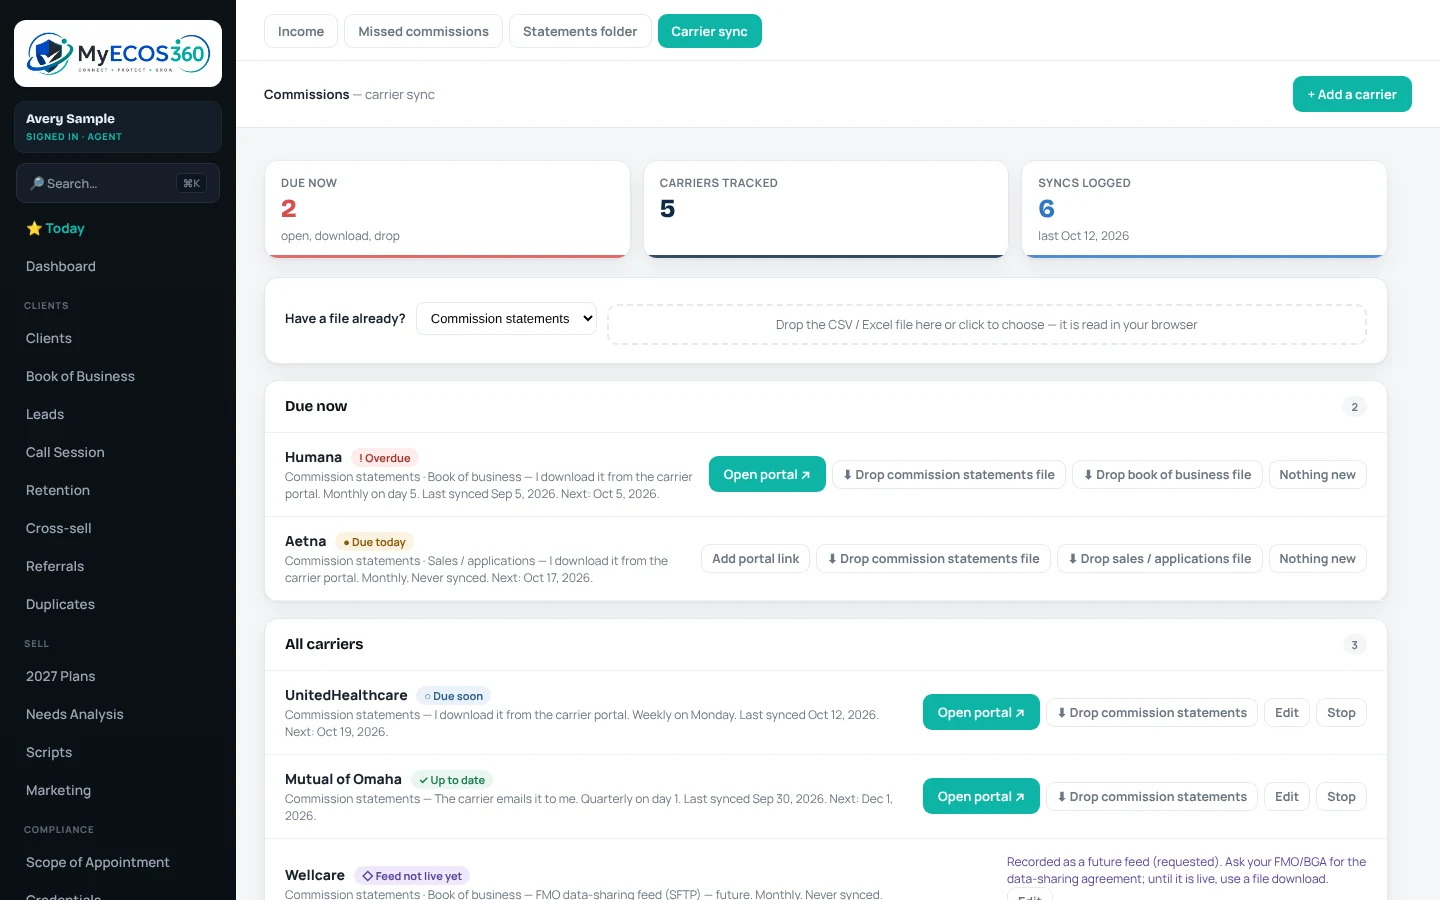Image resolution: width=1440 pixels, height=900 pixels.
Task: Drop commission statements for Mutual of Omaha
Action: click(1152, 797)
